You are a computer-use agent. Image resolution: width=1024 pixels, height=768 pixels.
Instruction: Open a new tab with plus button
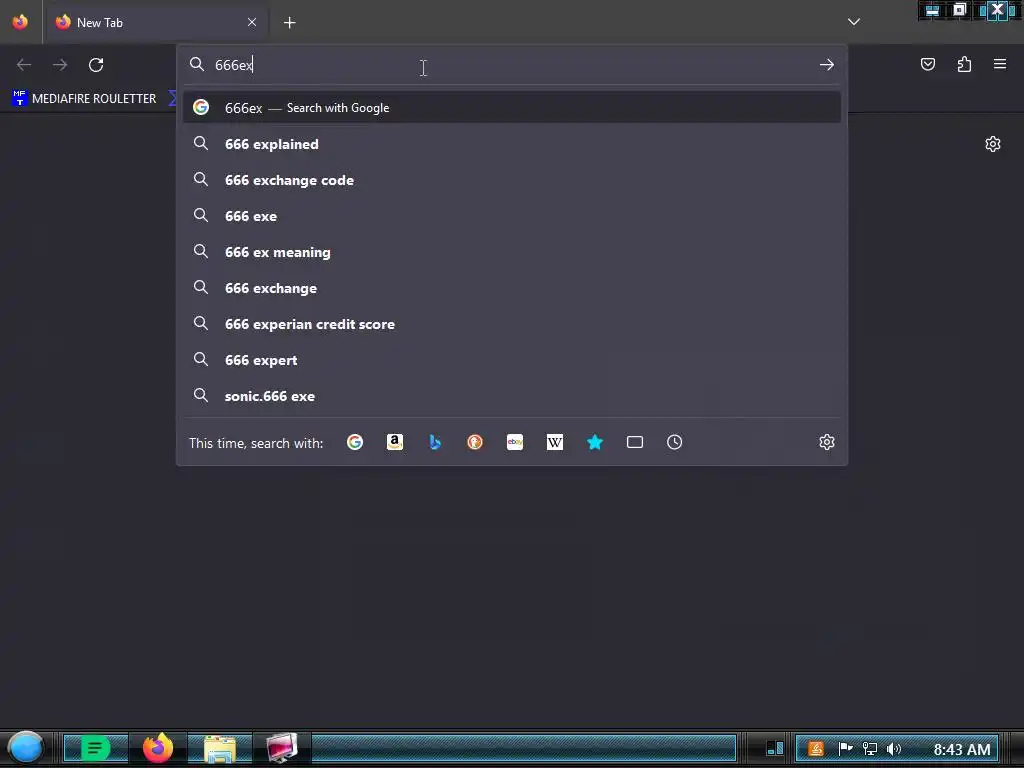289,23
